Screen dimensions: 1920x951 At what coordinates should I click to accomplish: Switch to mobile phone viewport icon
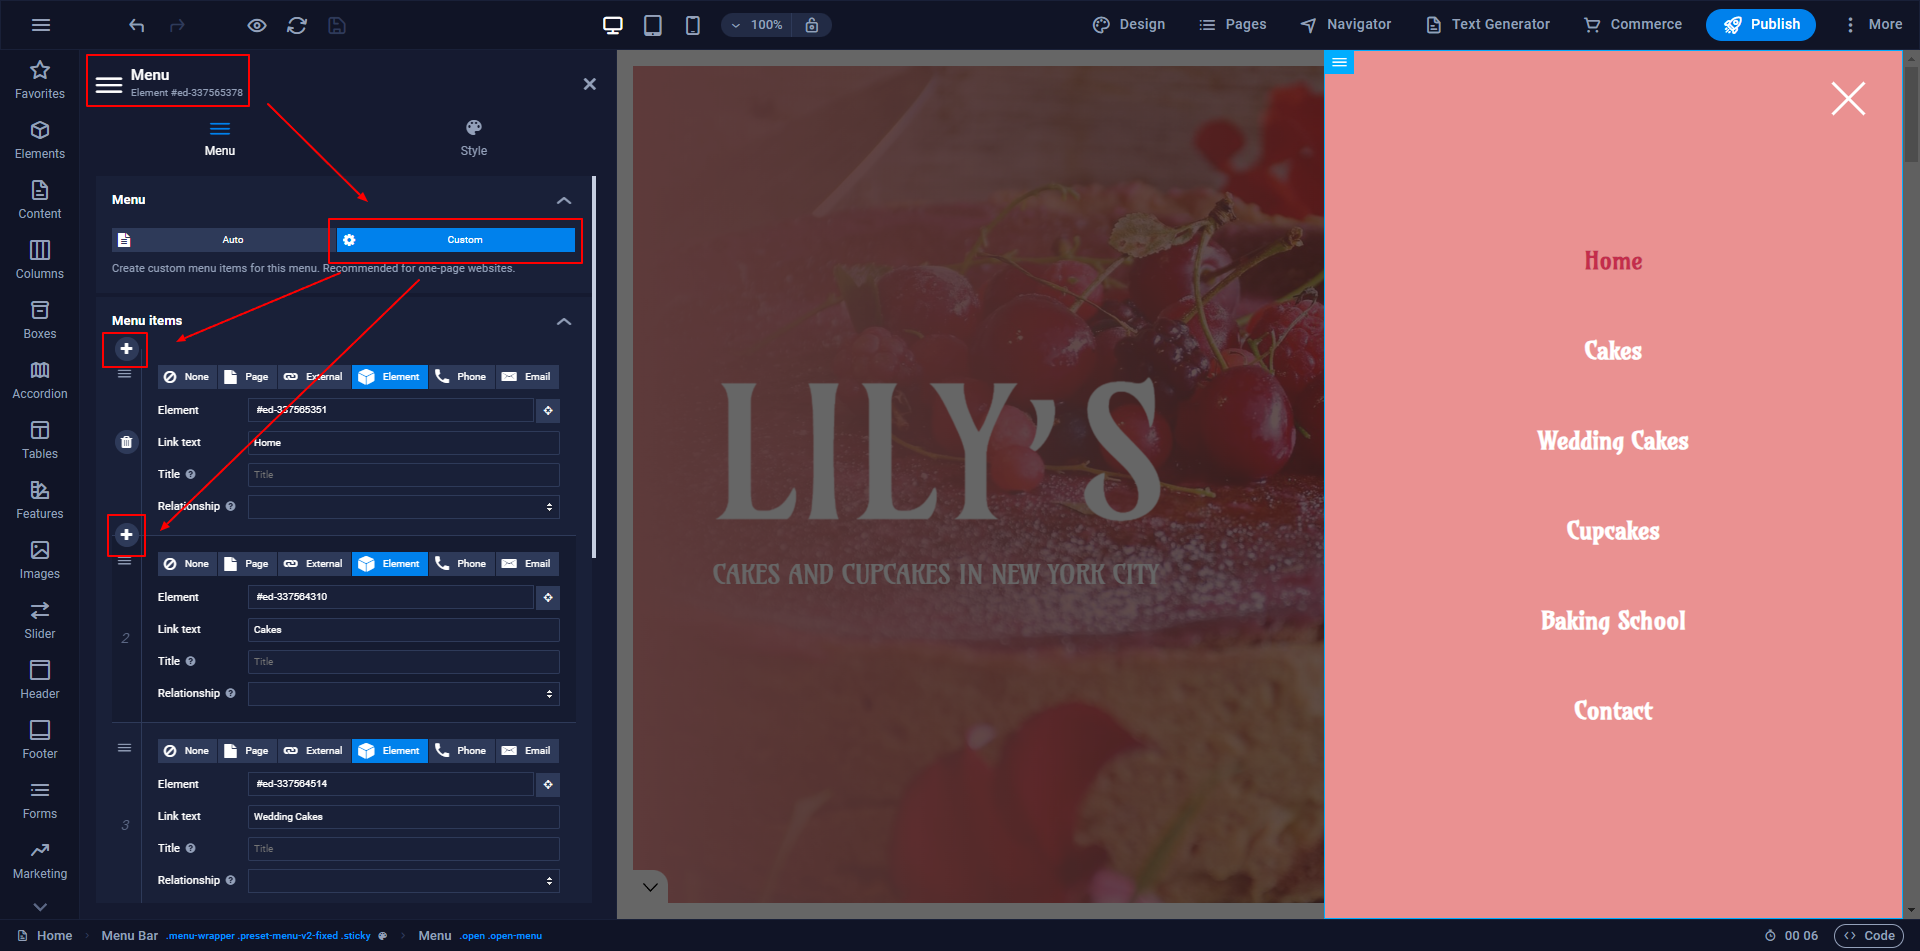(692, 25)
